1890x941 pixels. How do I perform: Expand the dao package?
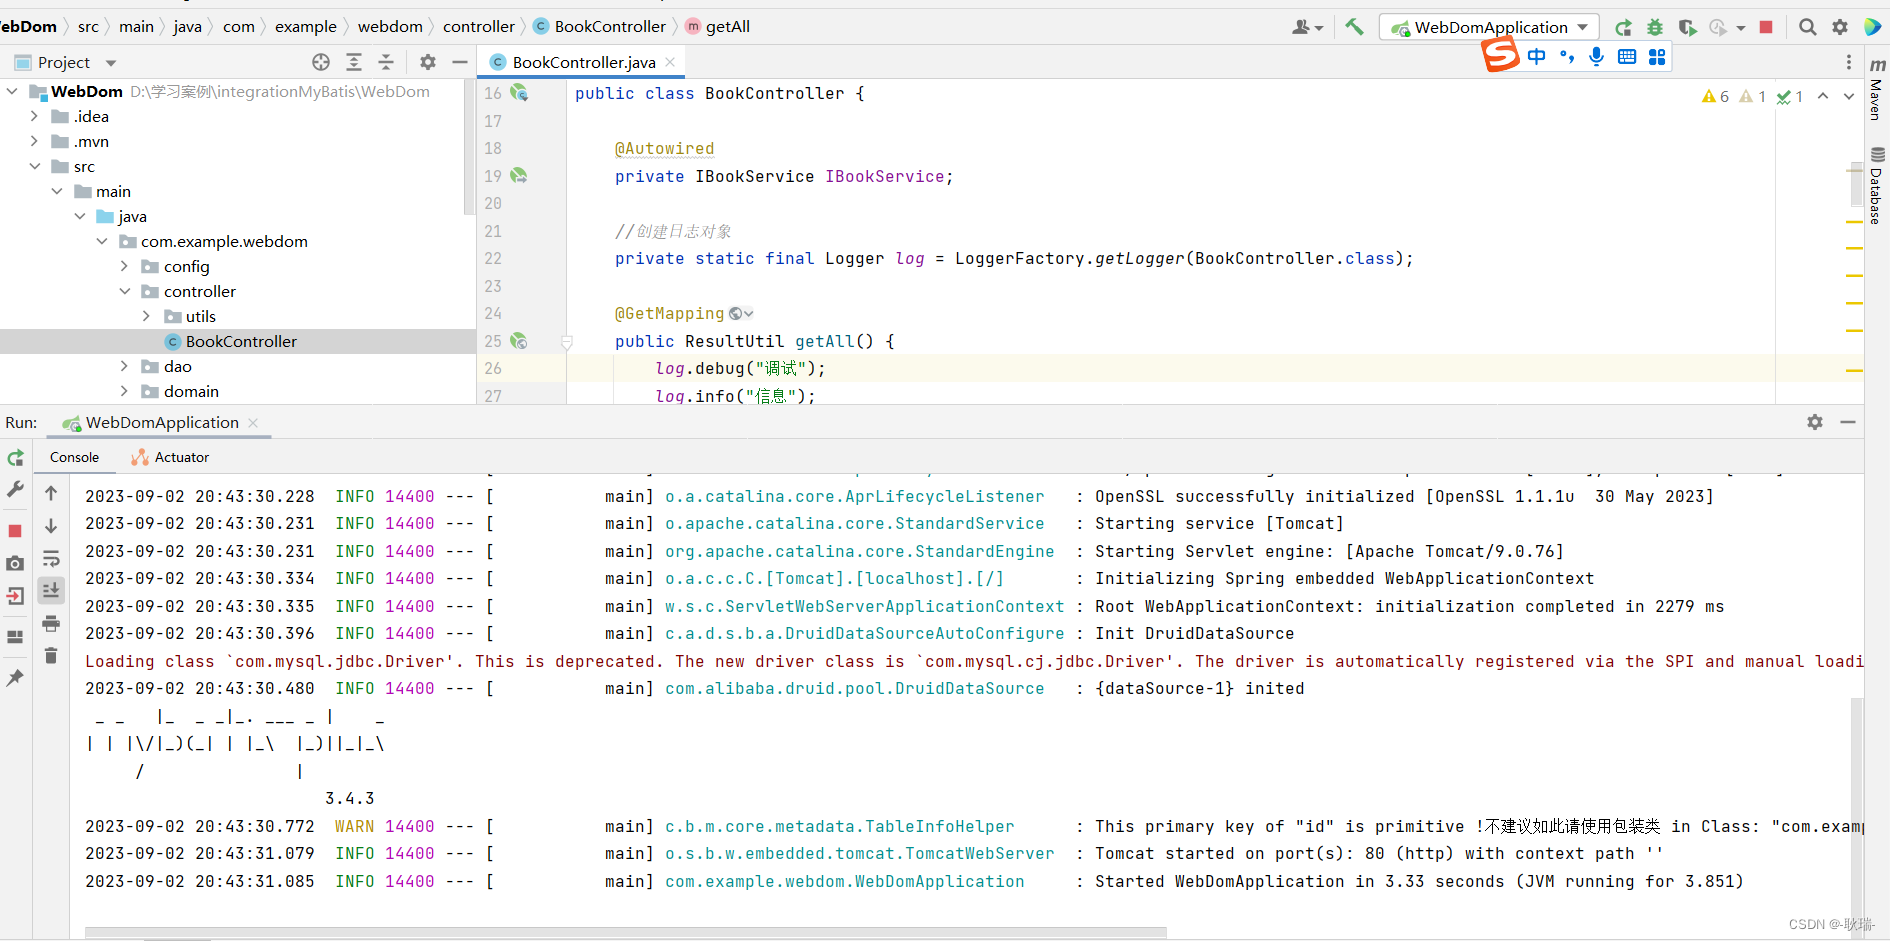coord(124,366)
